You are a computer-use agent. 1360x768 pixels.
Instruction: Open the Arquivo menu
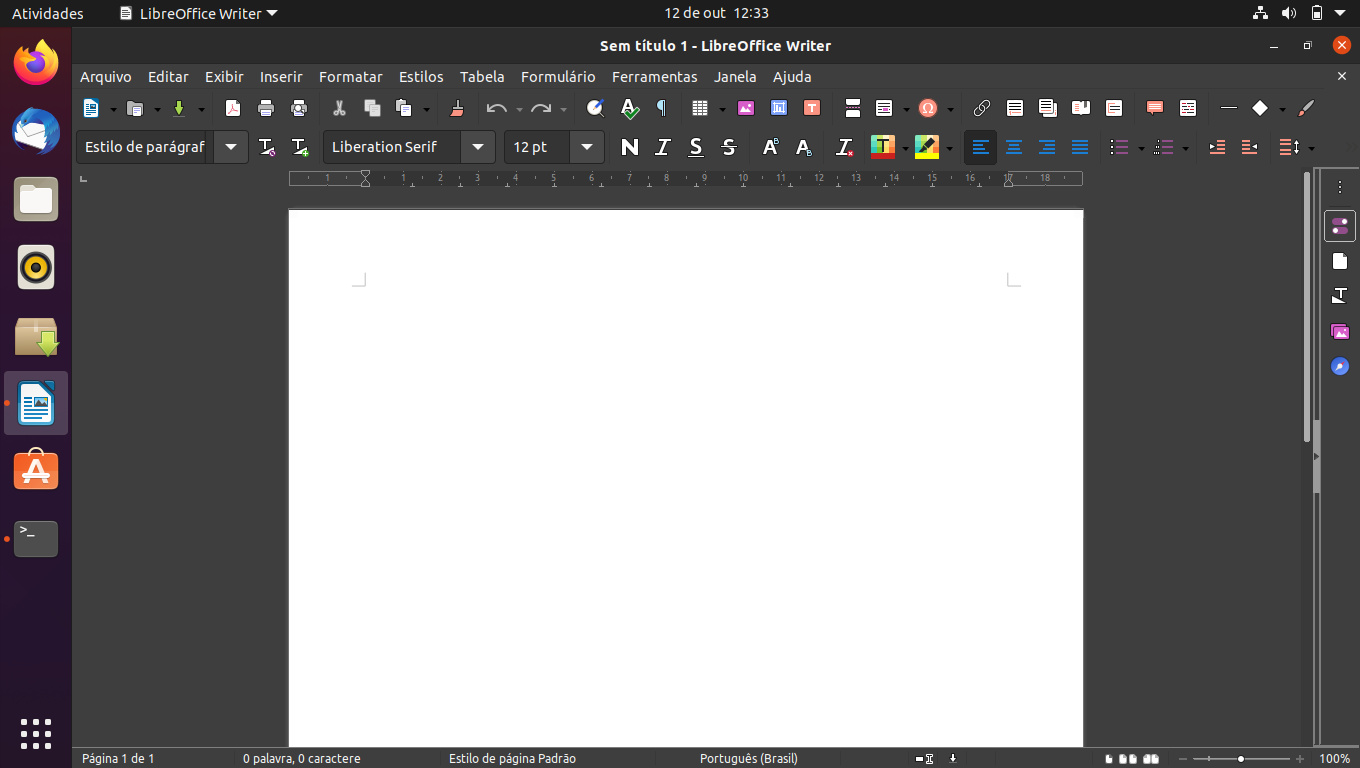tap(106, 77)
